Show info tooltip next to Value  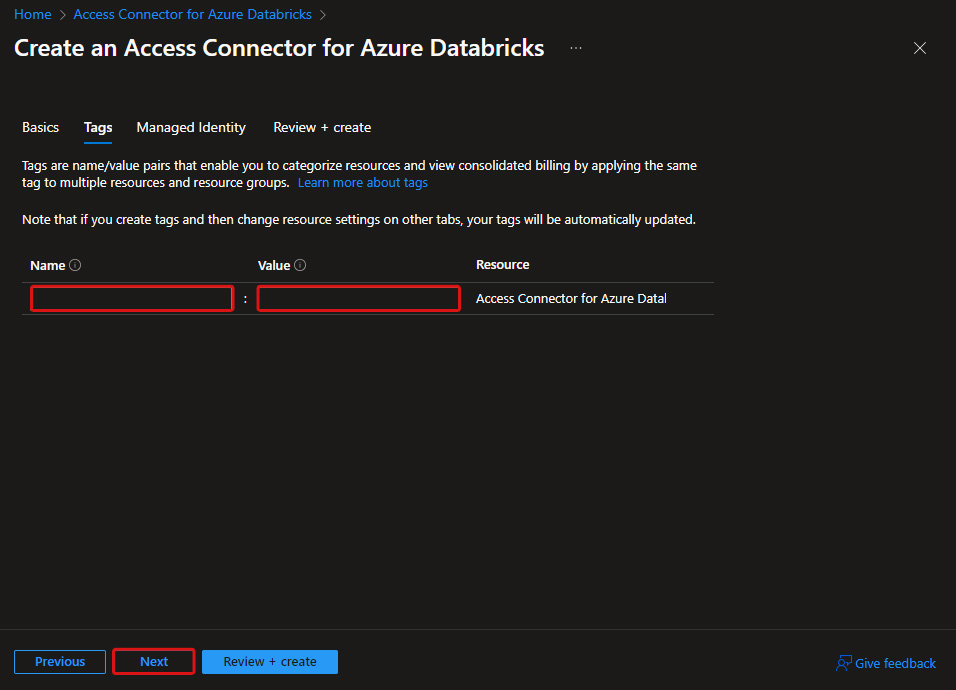coord(300,265)
